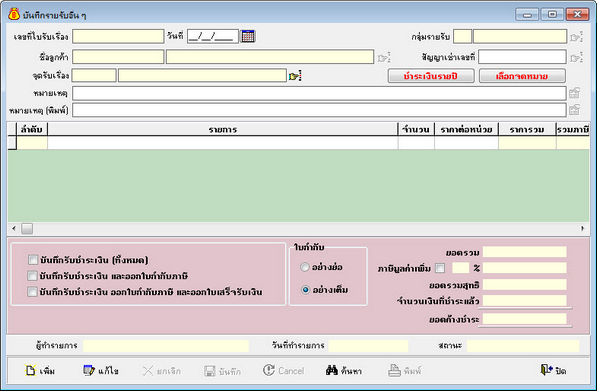The height and width of the screenshot is (391, 597).
Task: Click the บันทึก (save) toolbar button
Action: 222,370
